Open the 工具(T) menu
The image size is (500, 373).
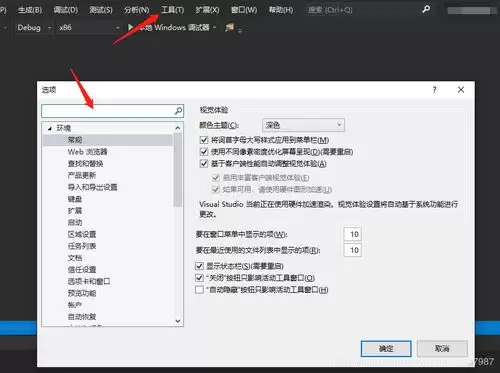[172, 10]
